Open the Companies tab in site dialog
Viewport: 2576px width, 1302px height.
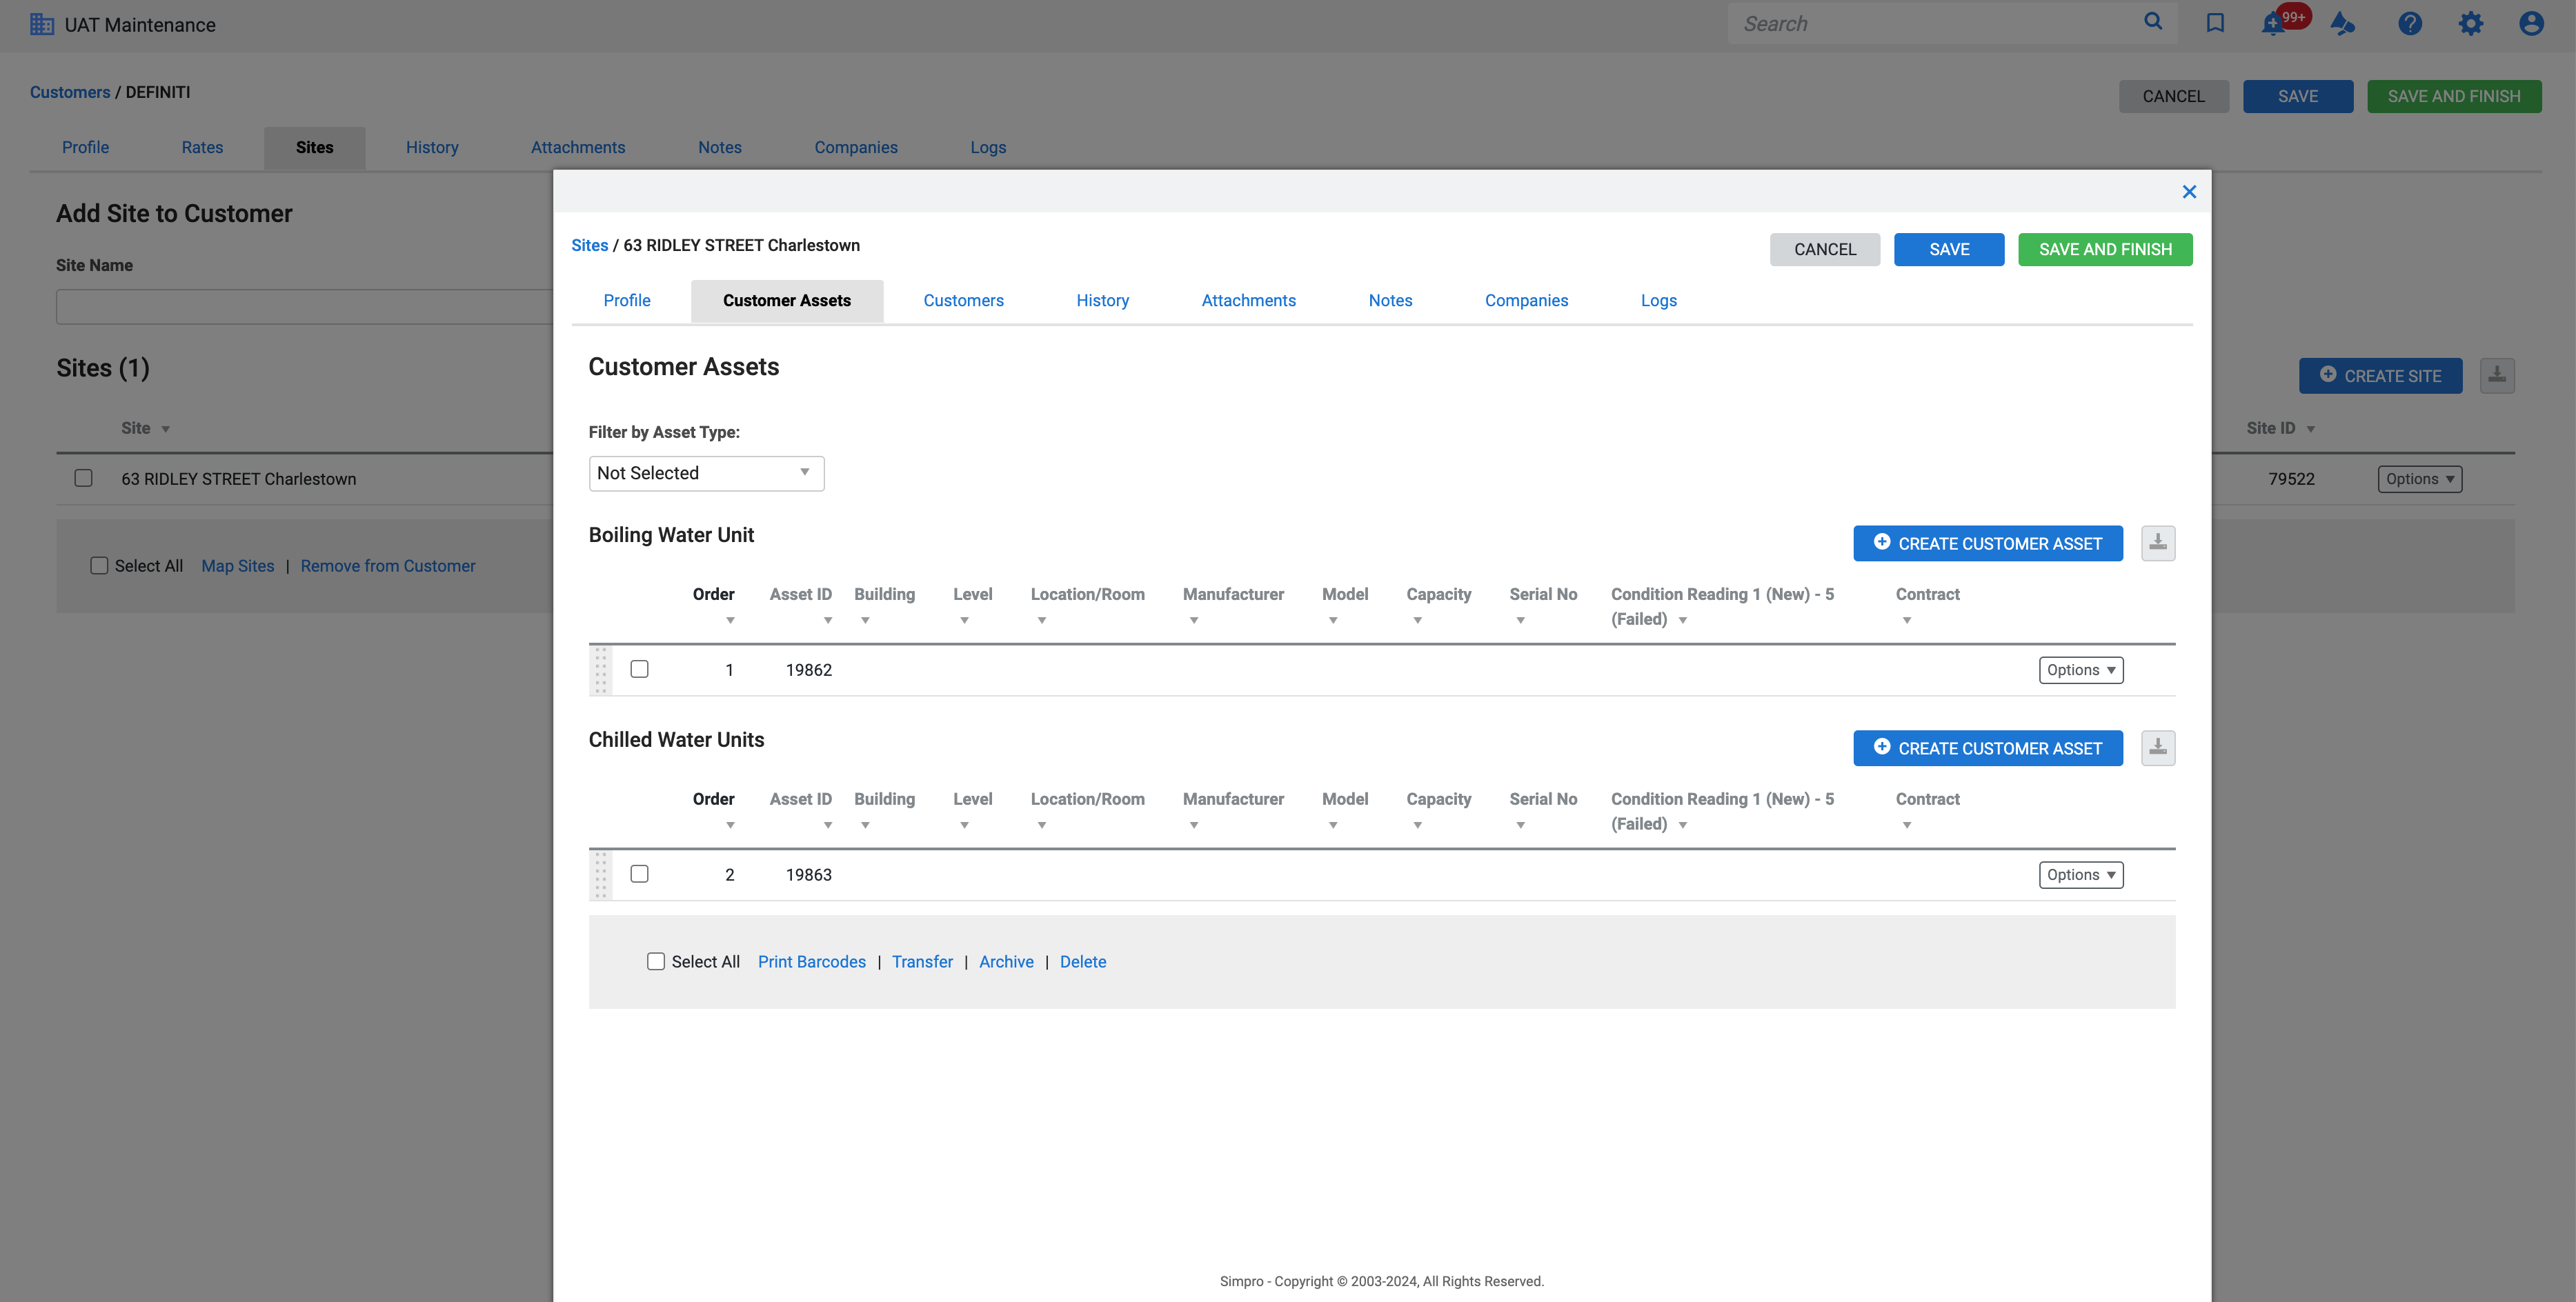pyautogui.click(x=1526, y=300)
